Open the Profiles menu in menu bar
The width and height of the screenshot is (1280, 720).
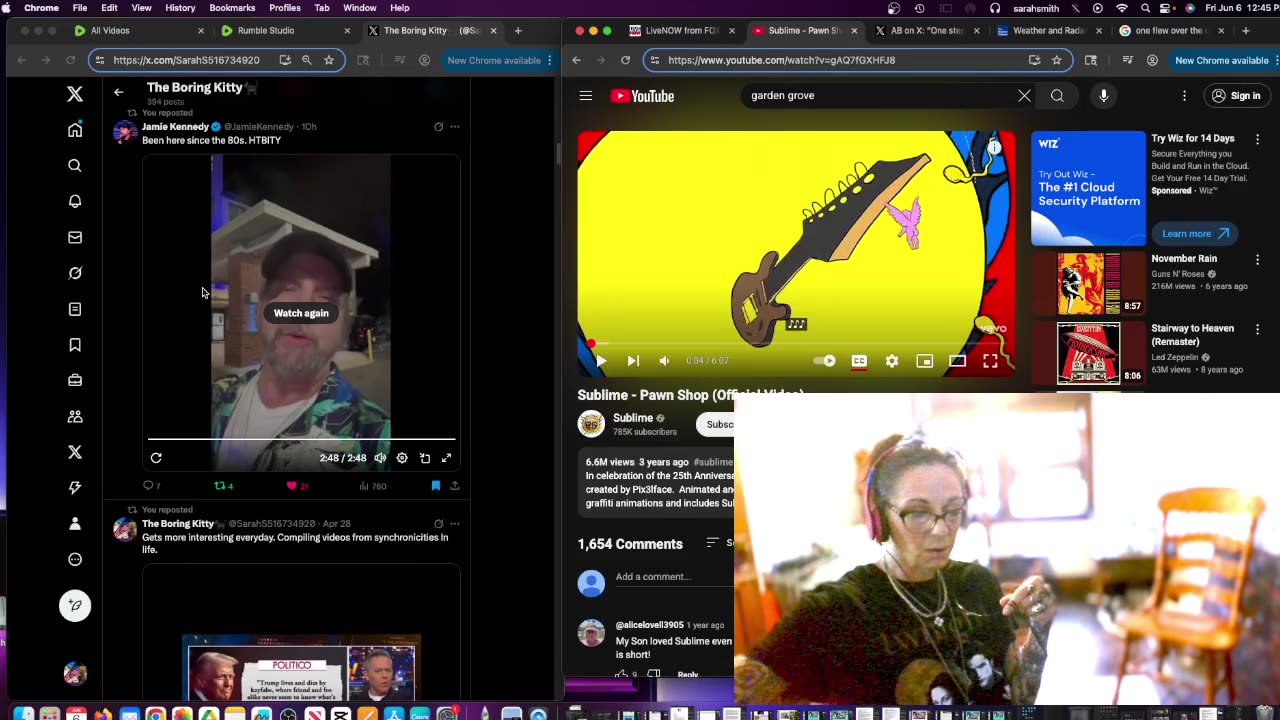285,8
